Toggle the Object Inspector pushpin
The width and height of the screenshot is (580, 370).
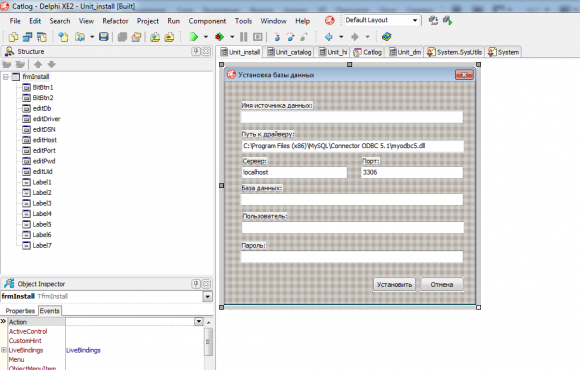196,284
